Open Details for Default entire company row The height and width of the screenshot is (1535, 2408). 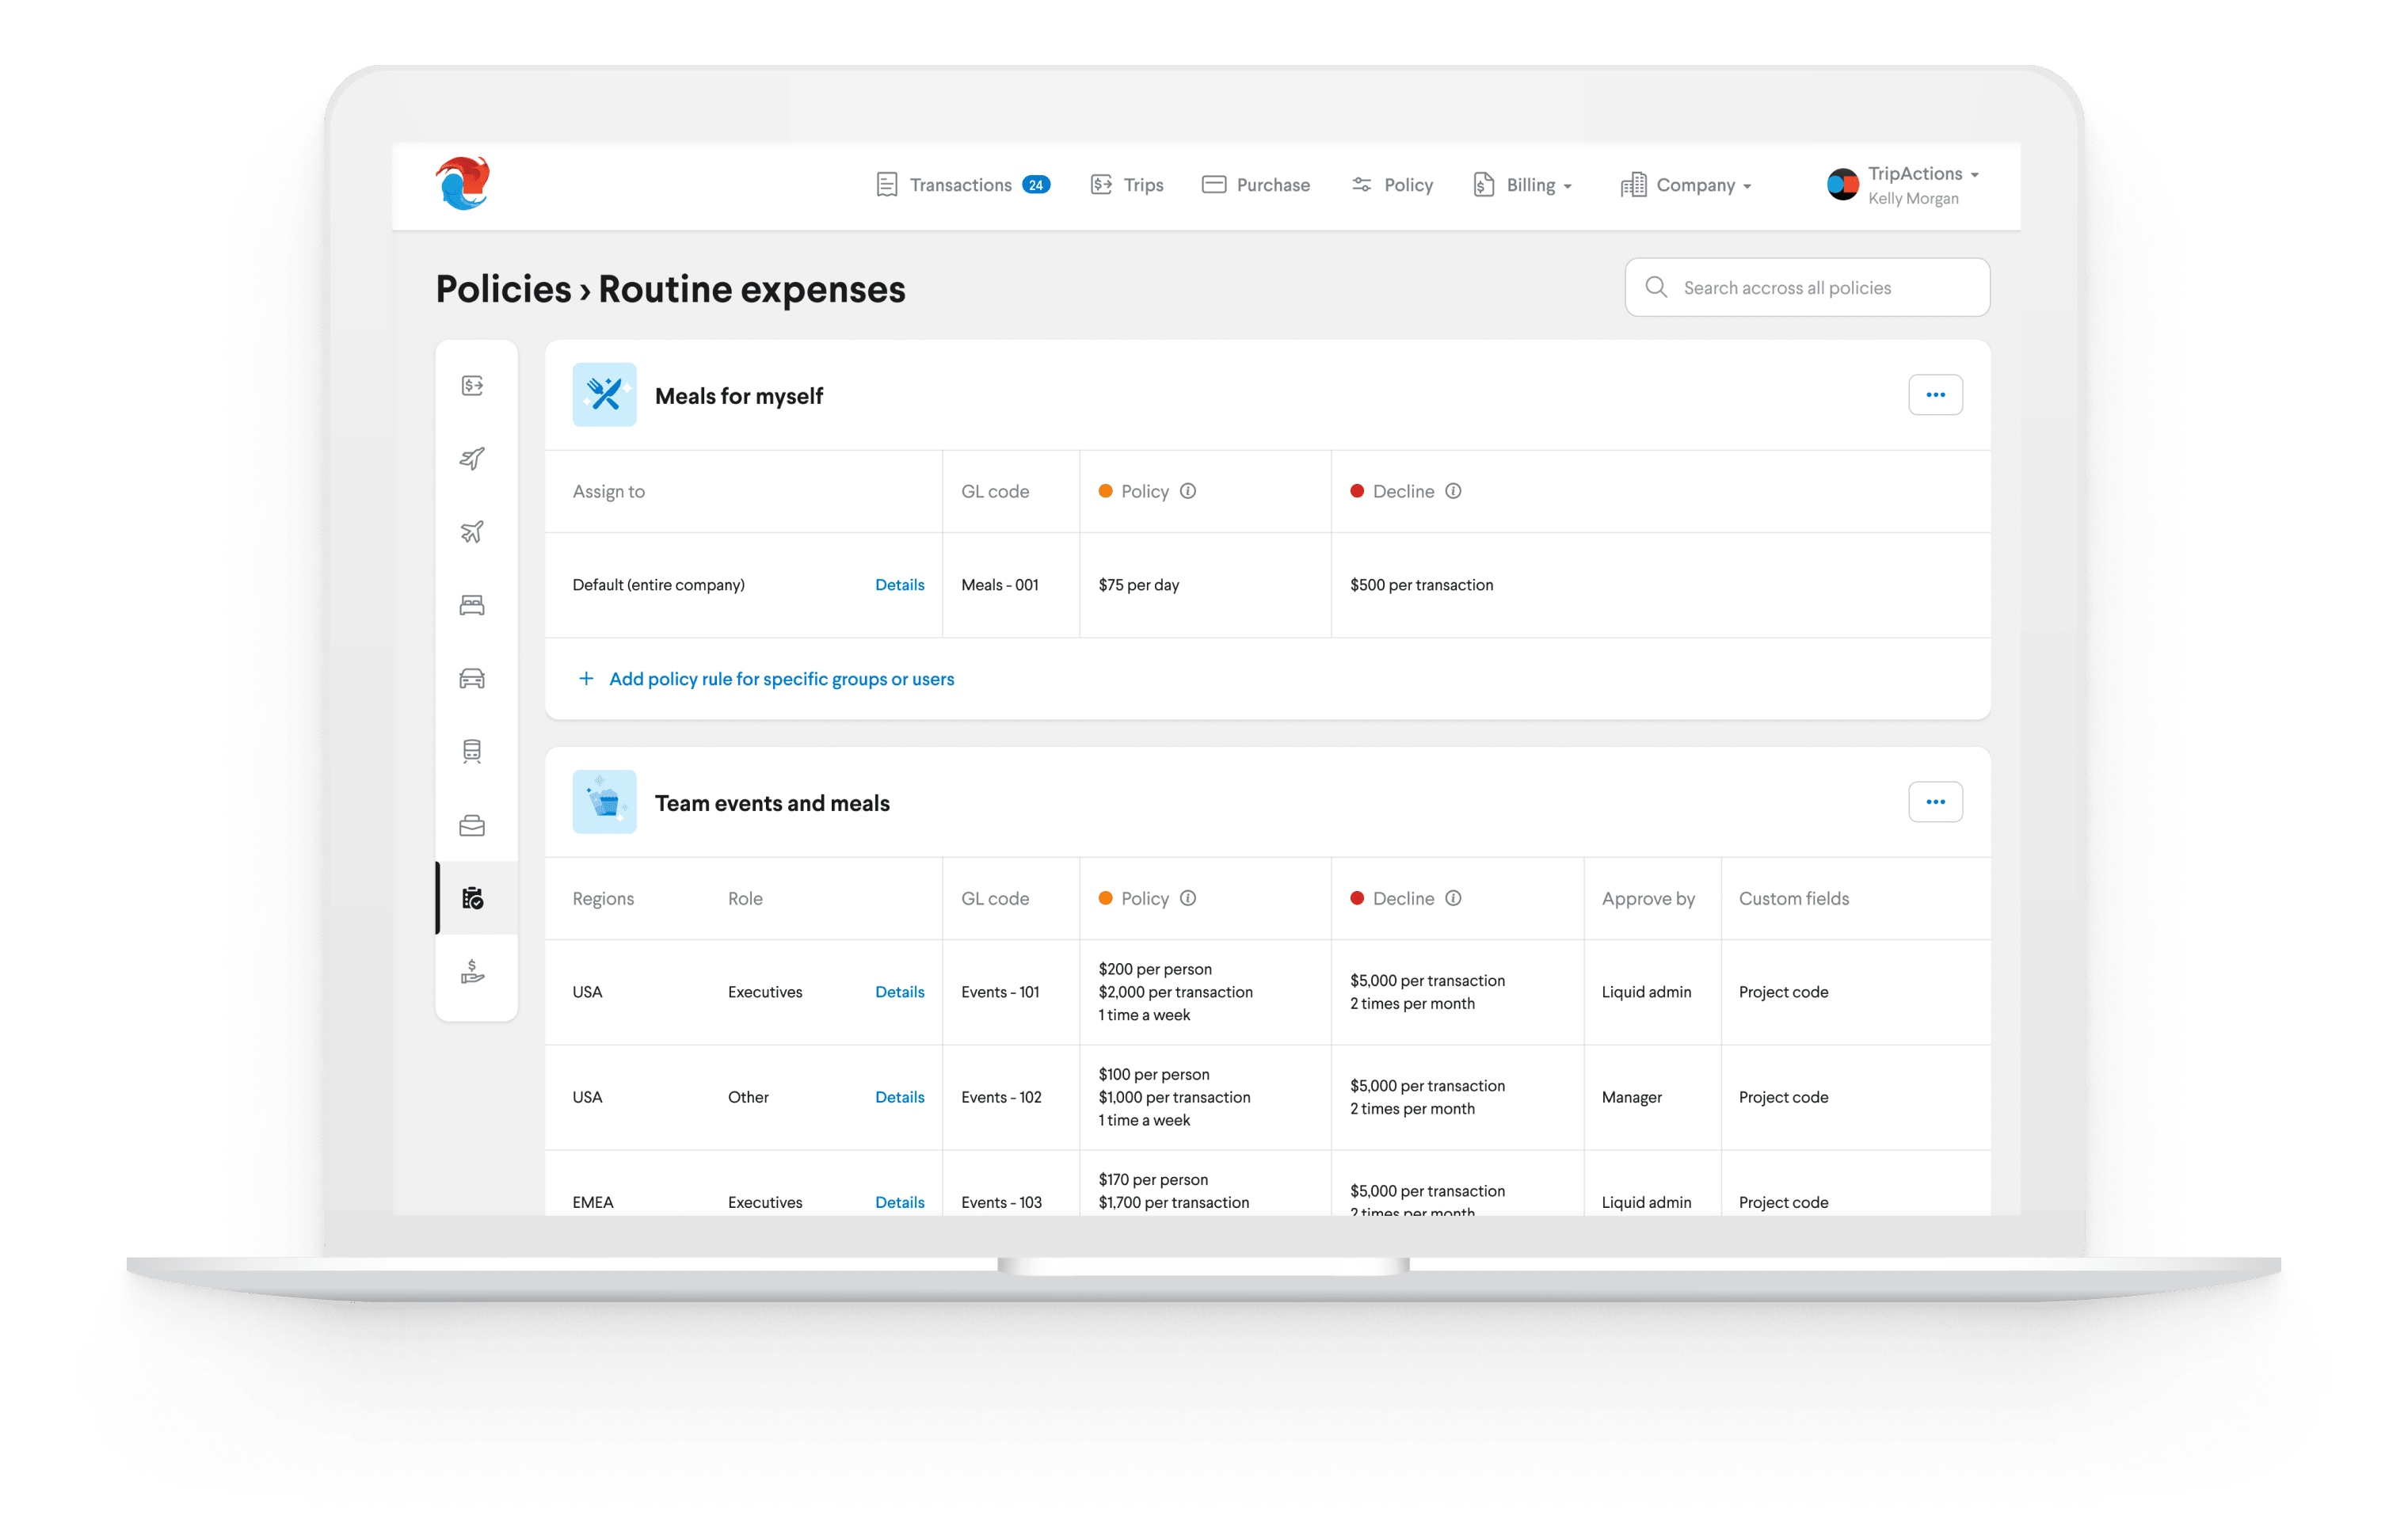point(899,585)
